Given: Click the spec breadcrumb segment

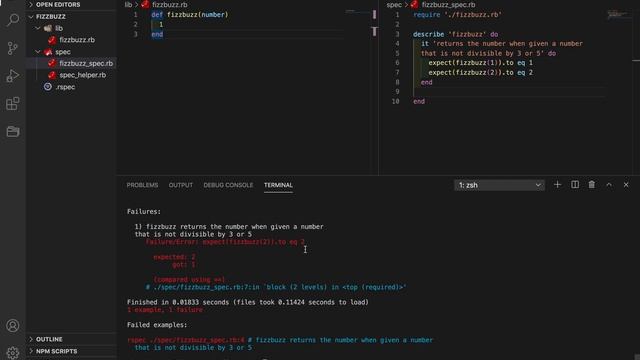Looking at the screenshot, I should tap(394, 4).
